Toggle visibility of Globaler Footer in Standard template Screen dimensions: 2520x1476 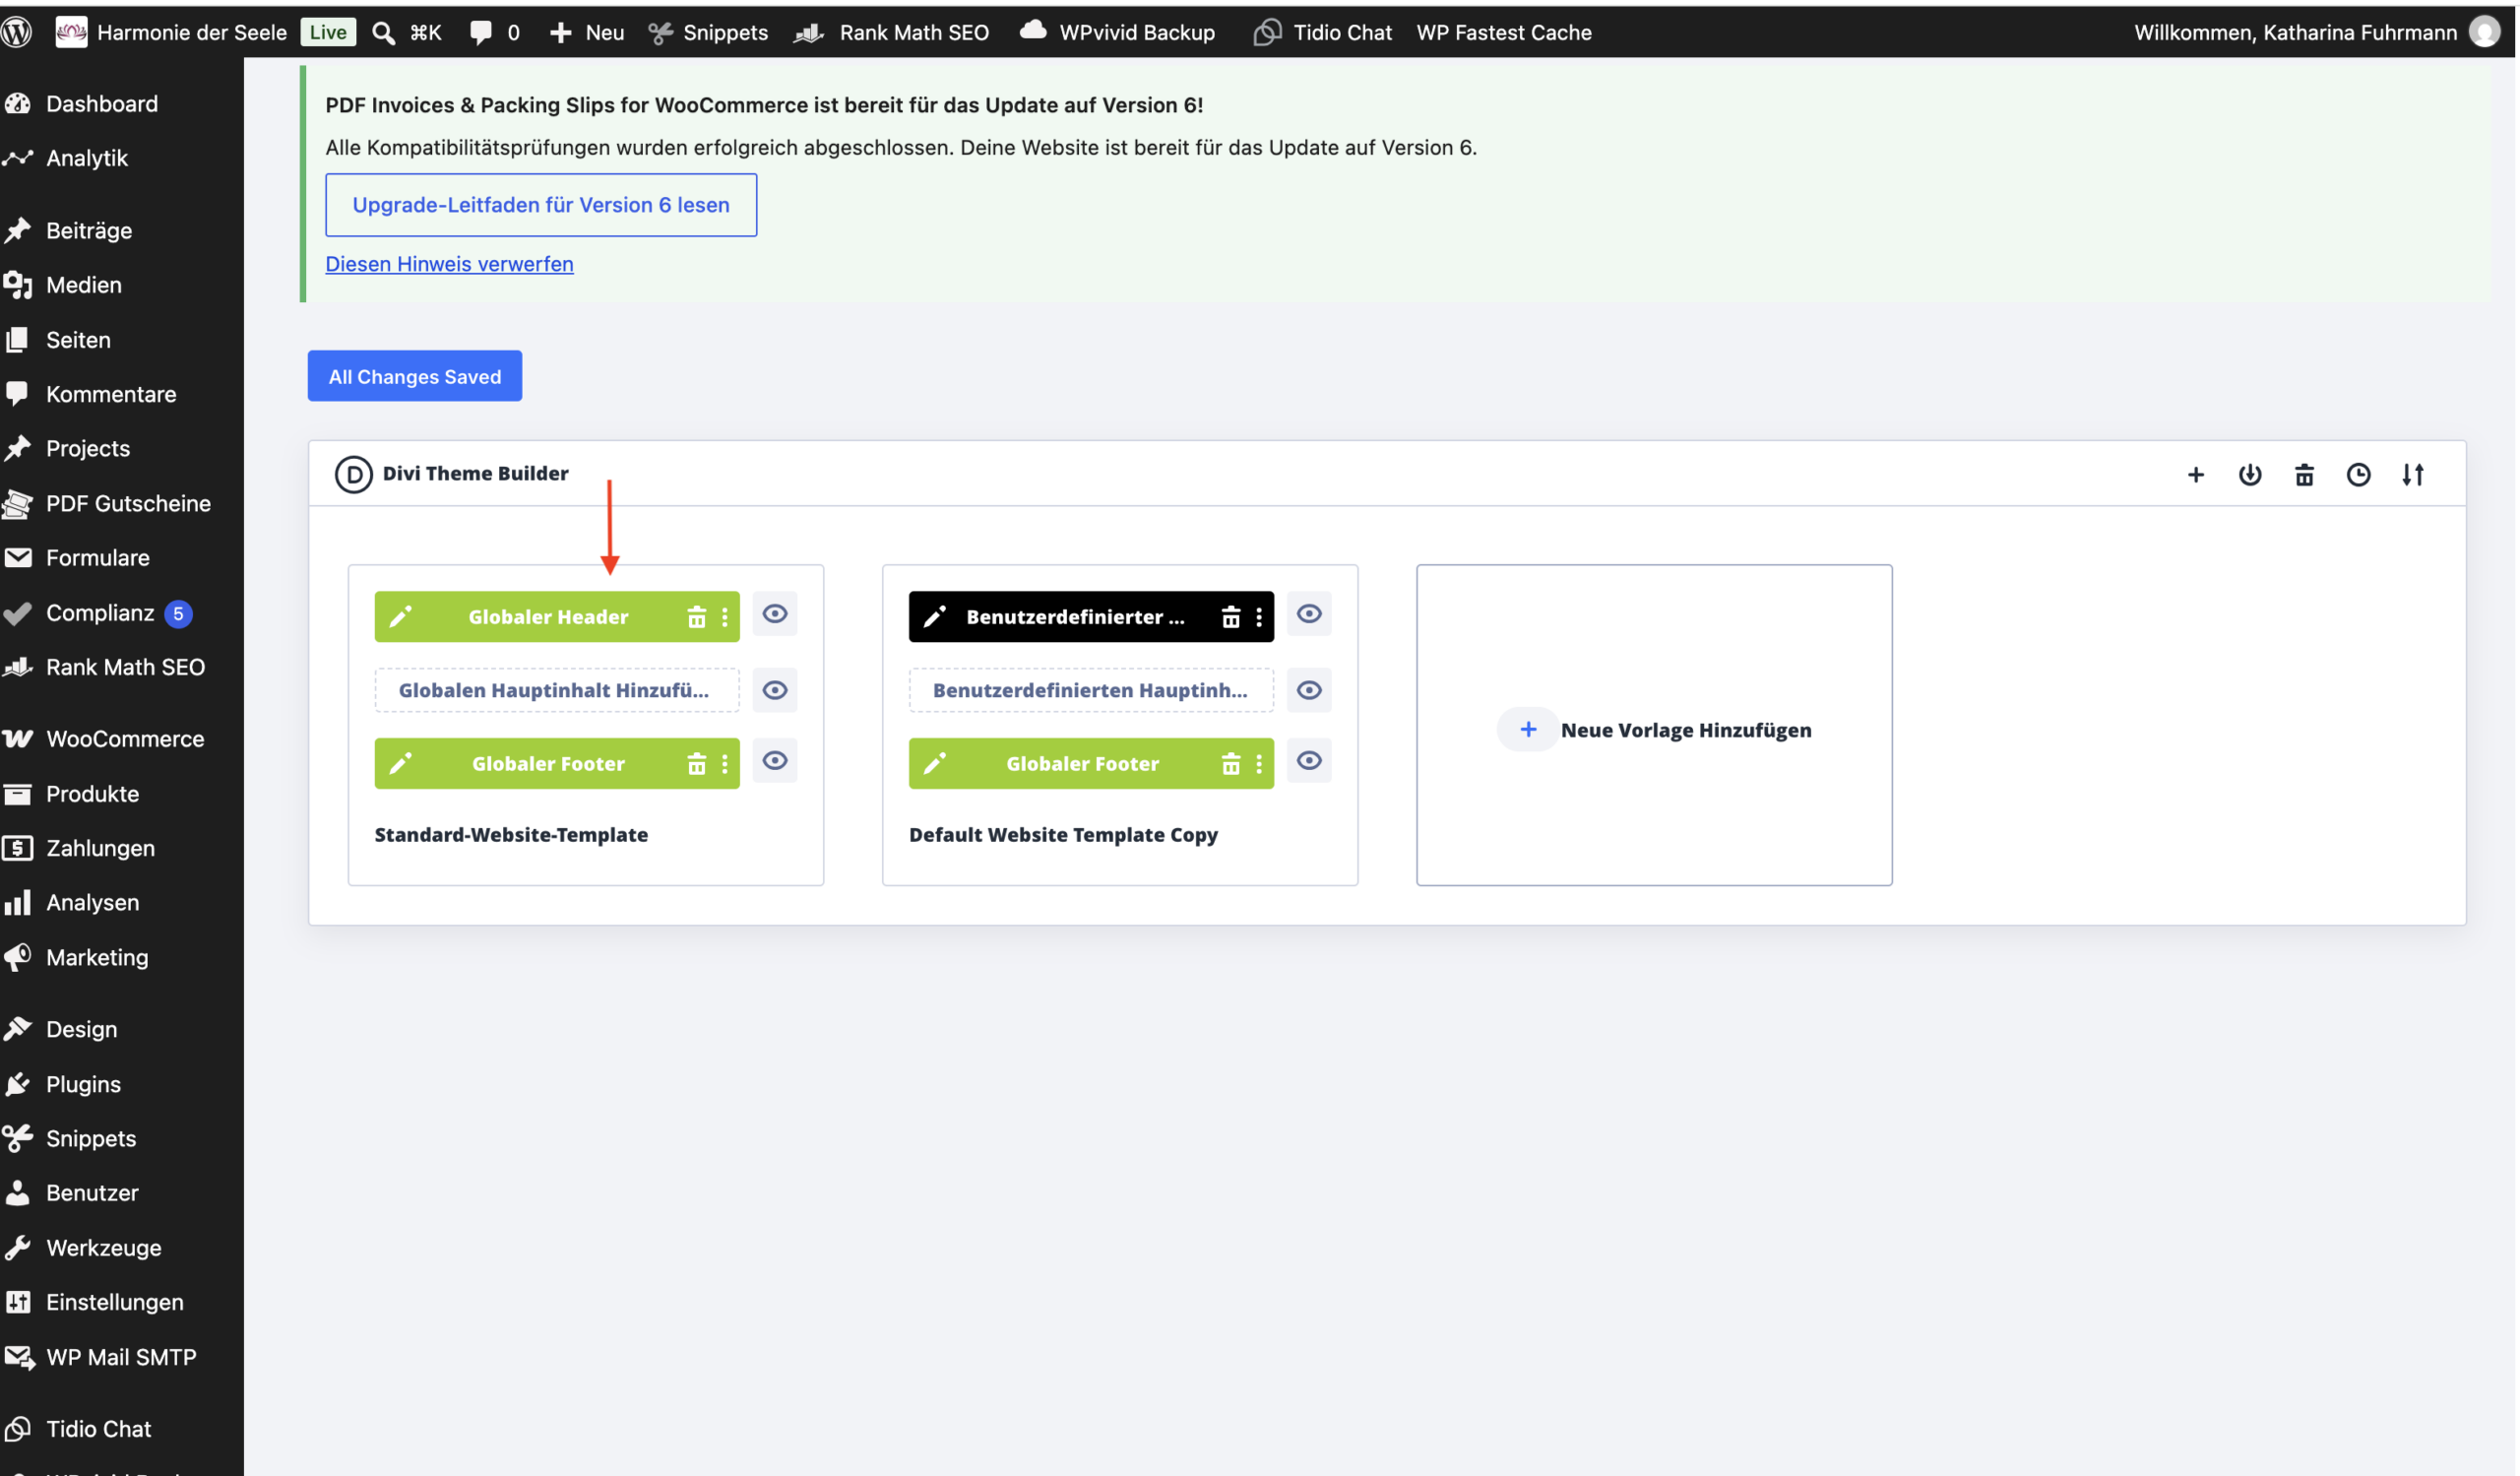click(x=775, y=761)
